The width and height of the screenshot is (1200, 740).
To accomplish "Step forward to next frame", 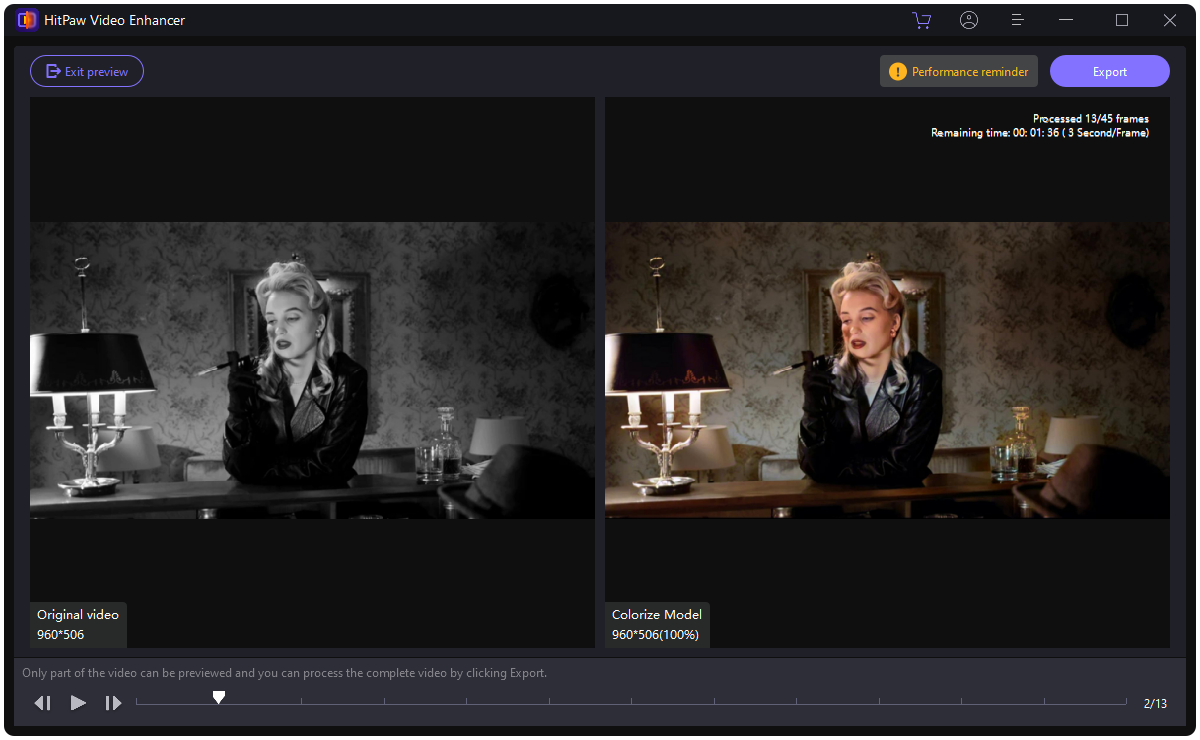I will [x=113, y=703].
